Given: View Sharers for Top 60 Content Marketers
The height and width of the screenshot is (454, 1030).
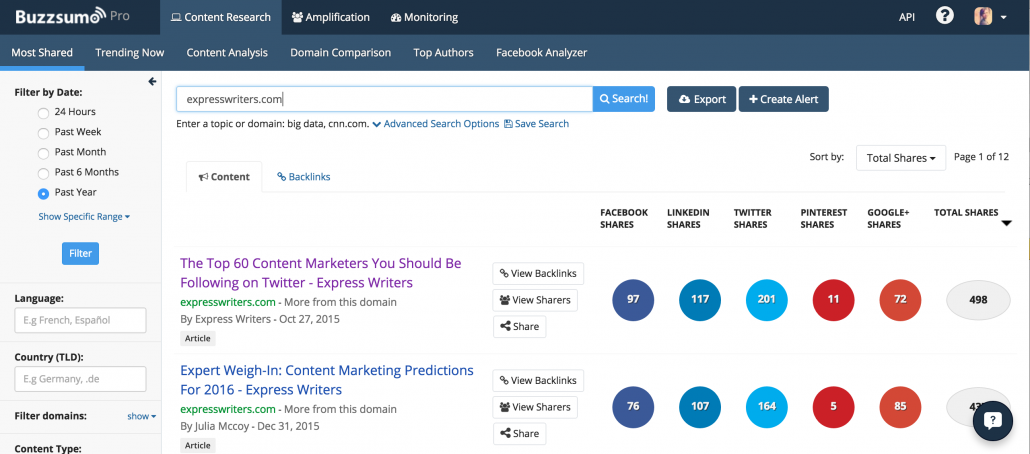Looking at the screenshot, I should pyautogui.click(x=535, y=300).
